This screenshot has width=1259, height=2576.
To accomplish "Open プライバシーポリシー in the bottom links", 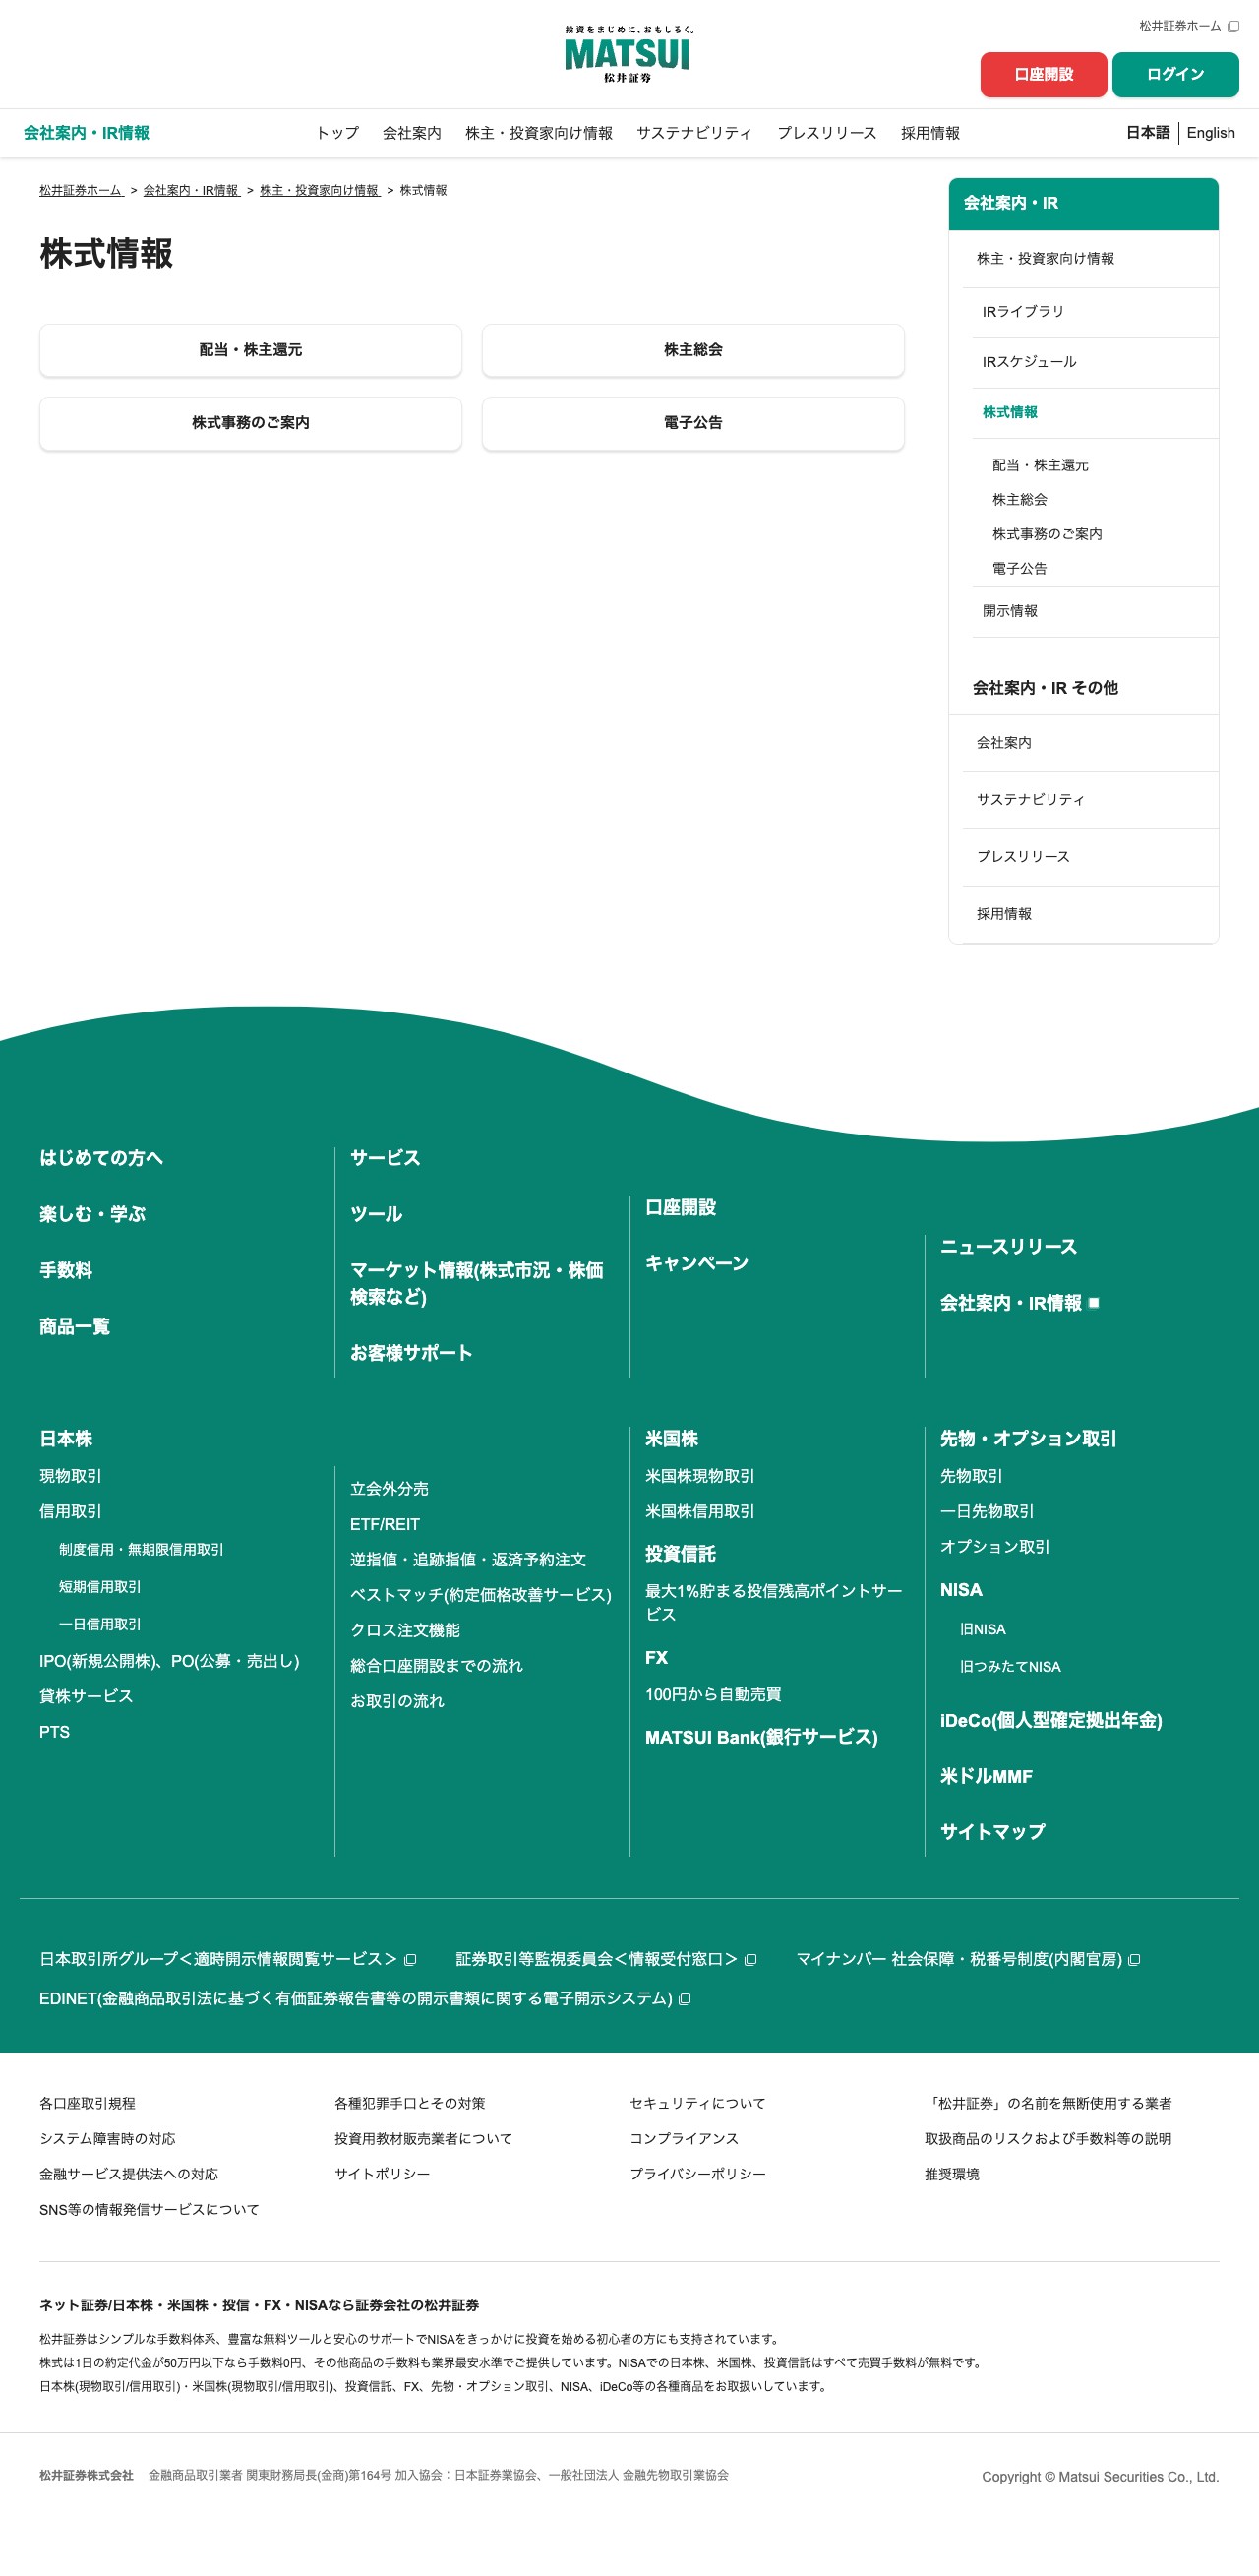I will click(698, 2174).
